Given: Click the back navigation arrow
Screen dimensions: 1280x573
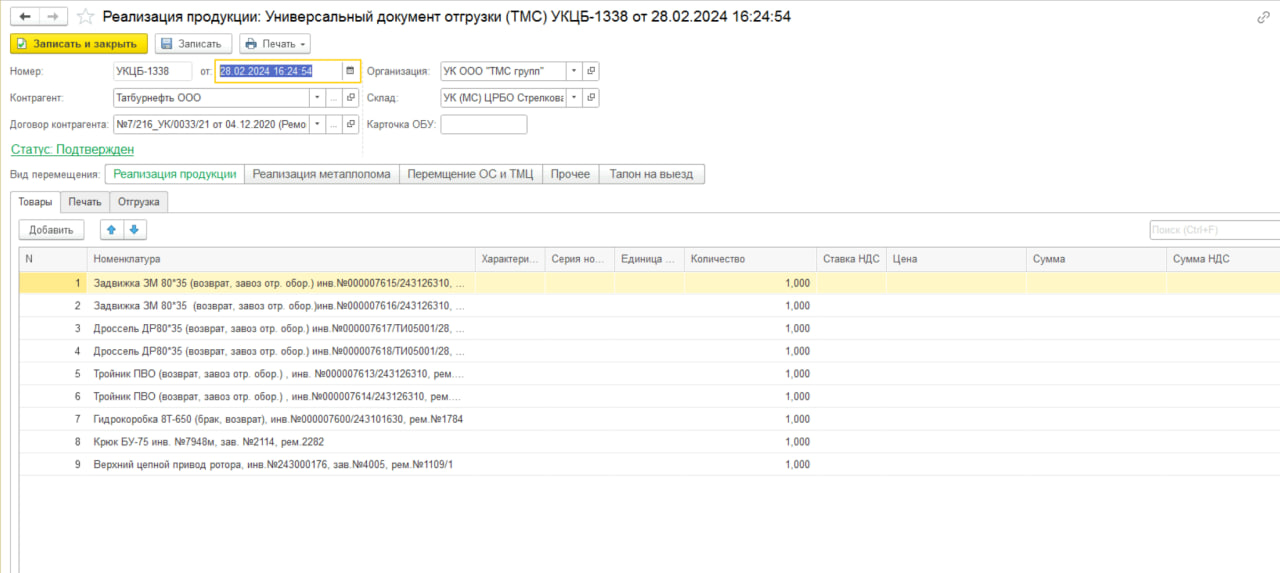Looking at the screenshot, I should tap(25, 17).
